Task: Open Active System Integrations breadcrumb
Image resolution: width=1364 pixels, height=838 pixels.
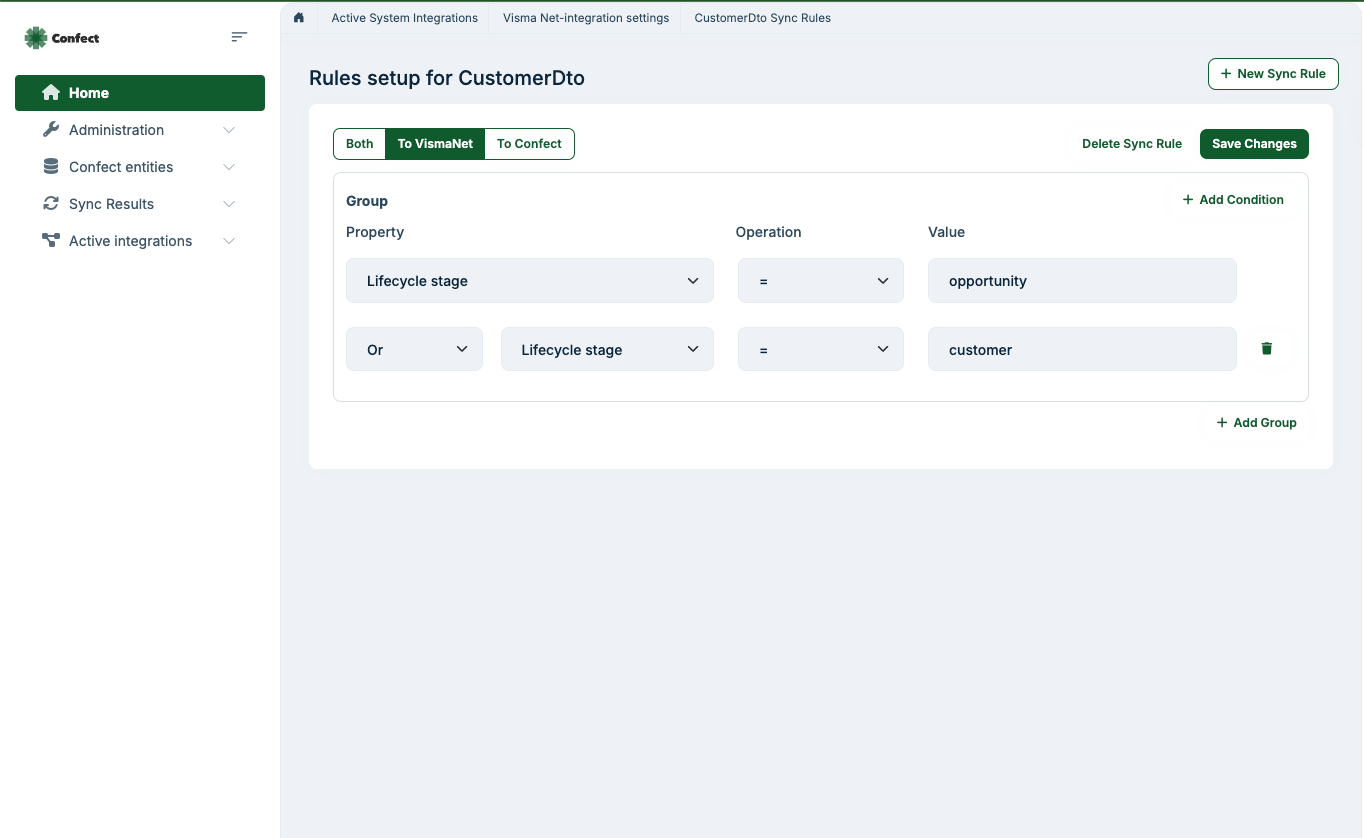Action: [x=404, y=18]
